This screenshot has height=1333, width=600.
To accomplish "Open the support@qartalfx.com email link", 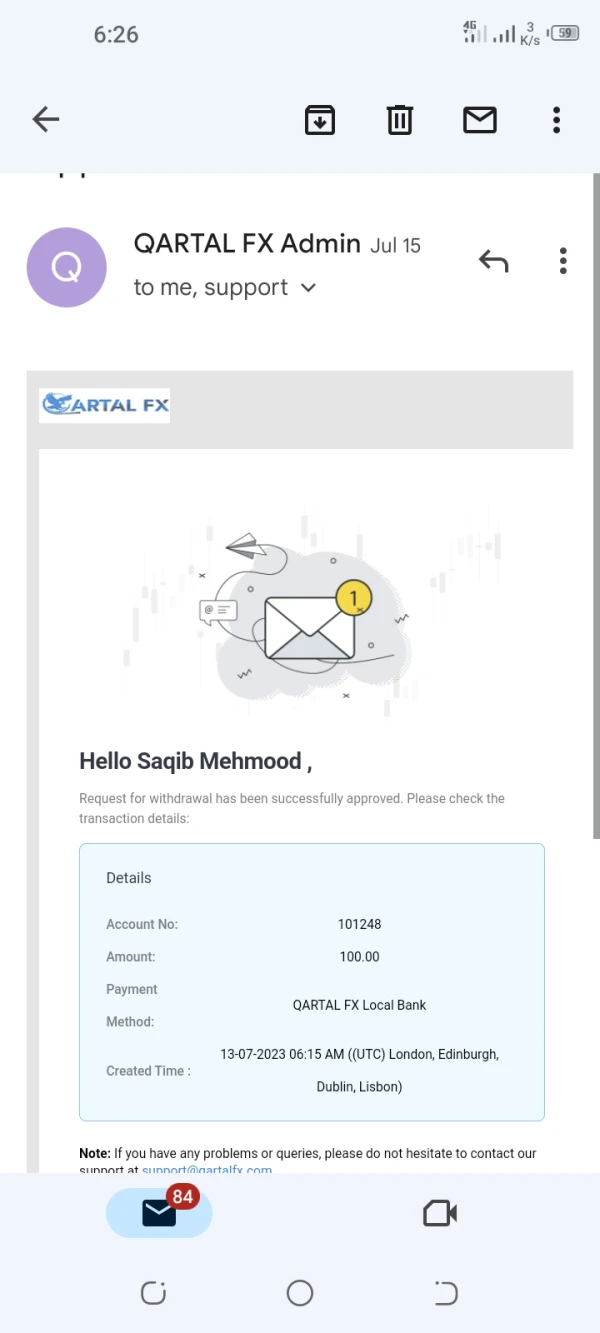I will (207, 1169).
